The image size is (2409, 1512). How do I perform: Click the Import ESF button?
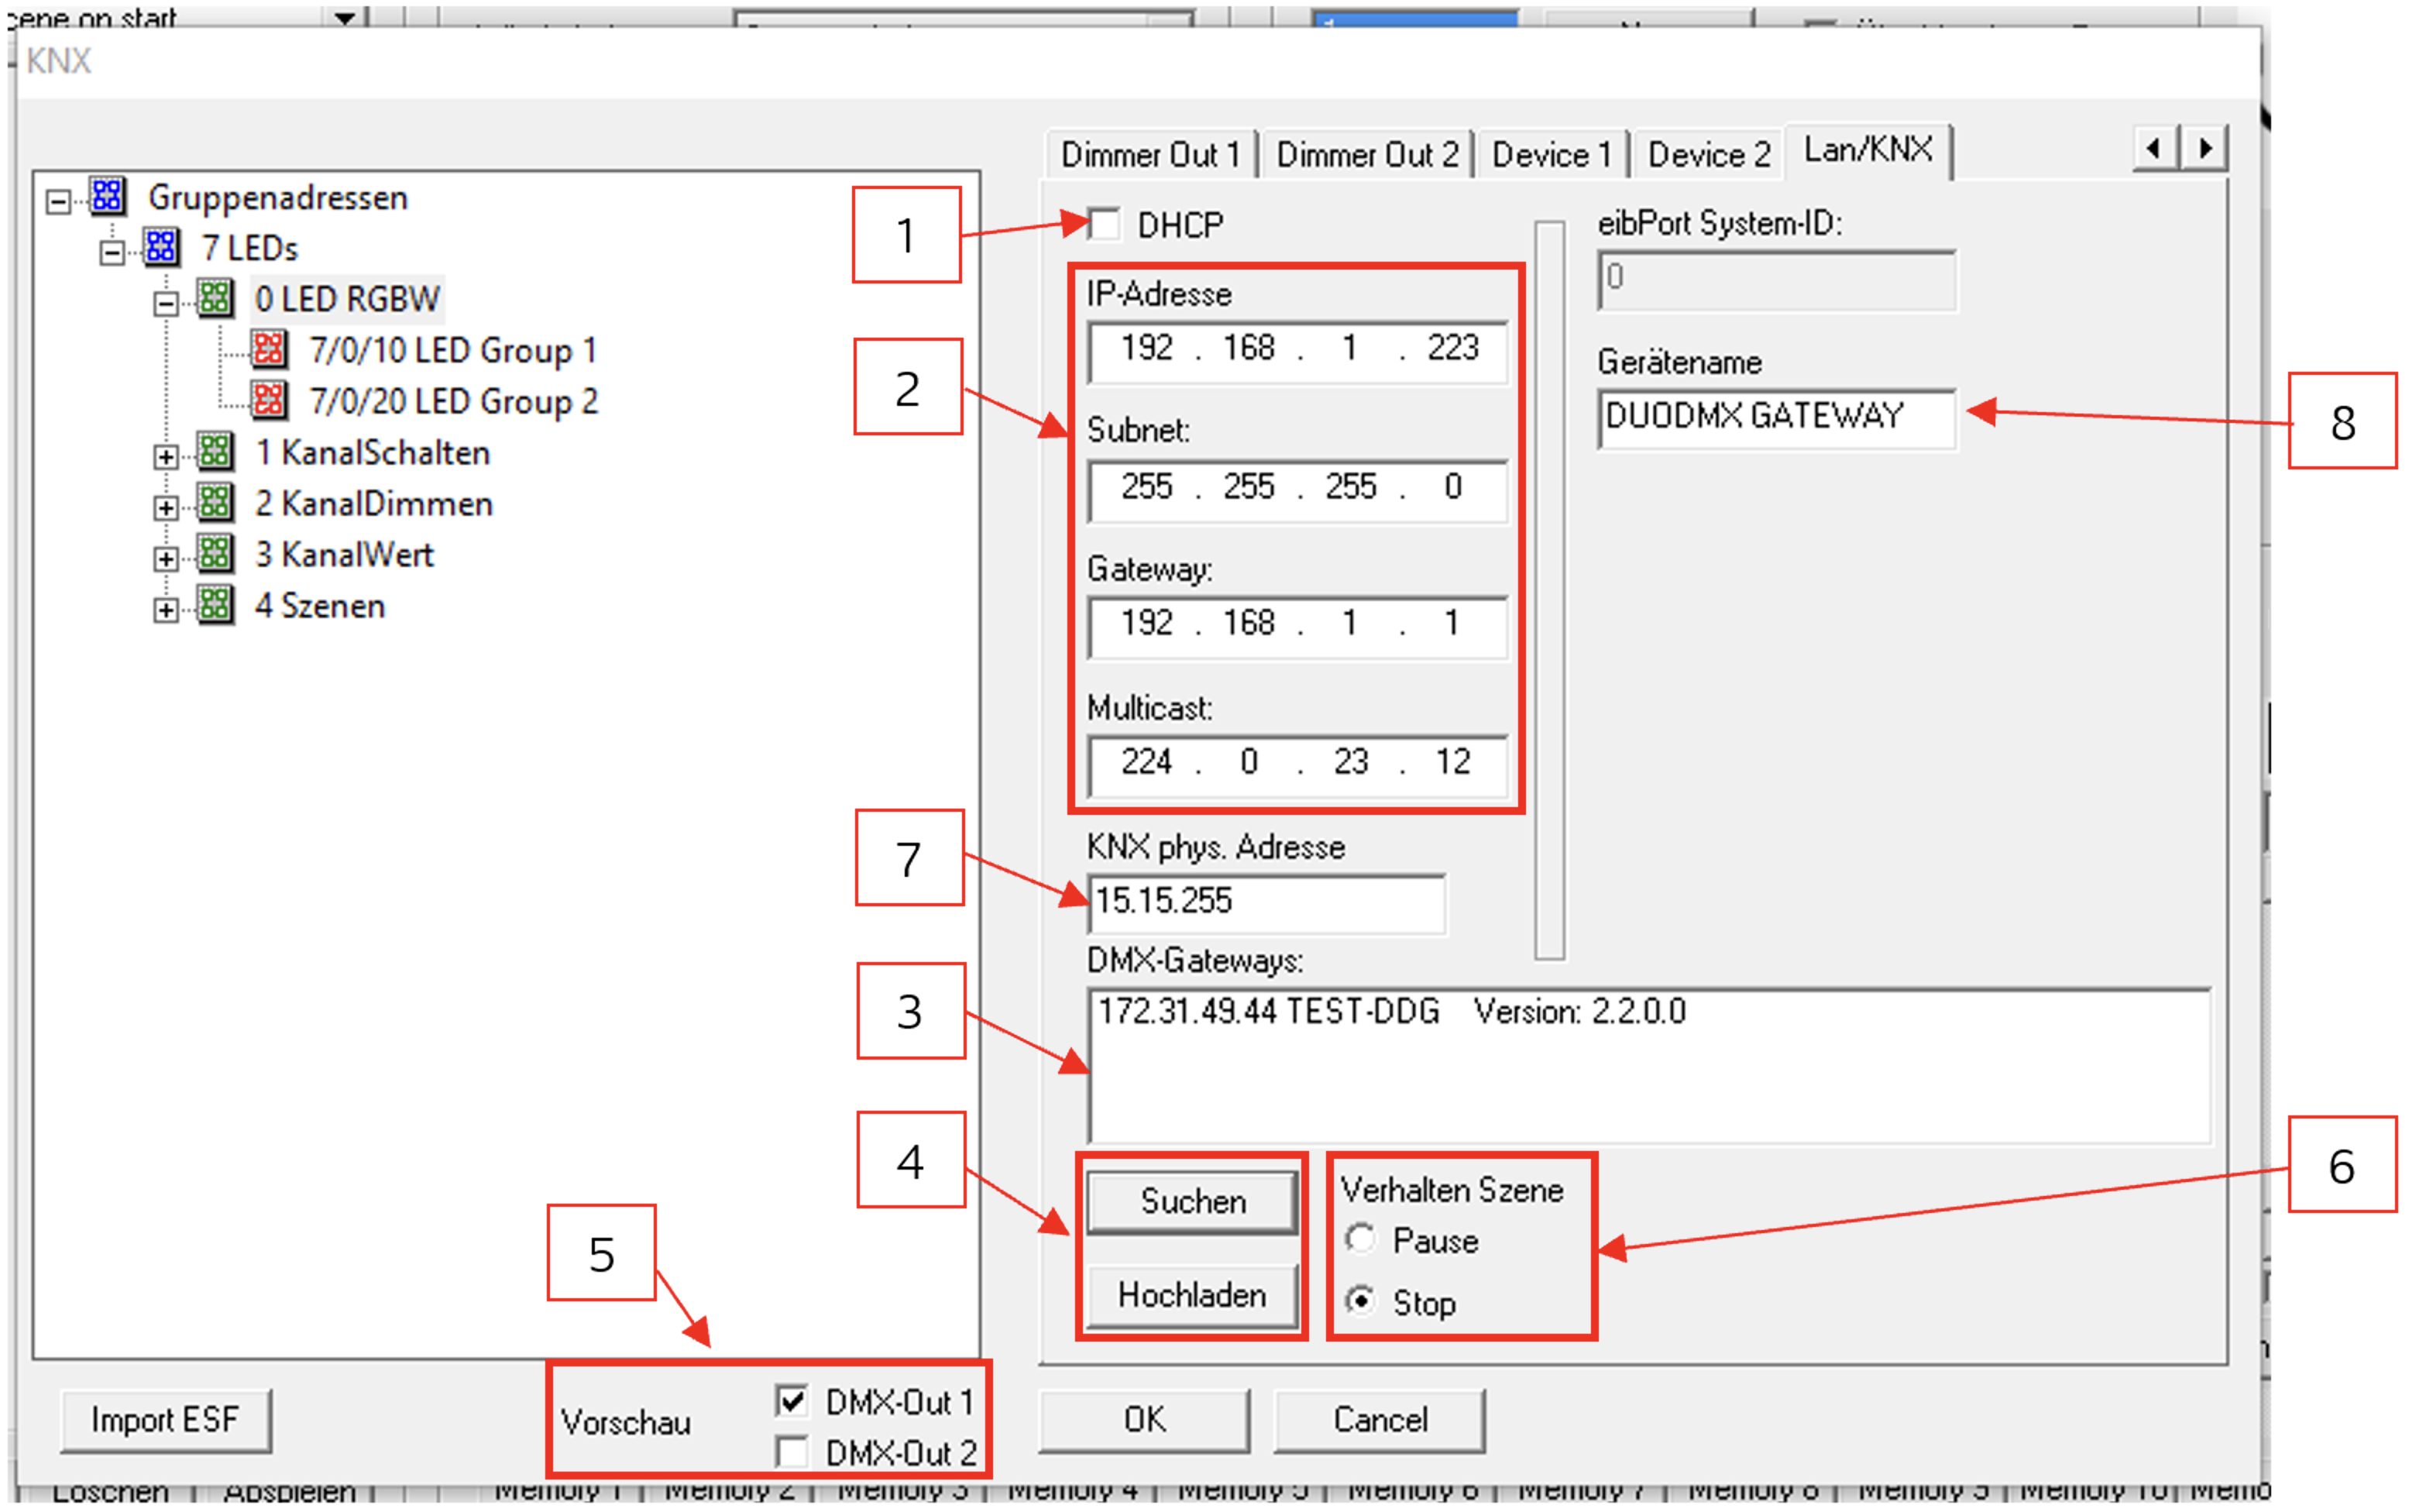coord(165,1420)
